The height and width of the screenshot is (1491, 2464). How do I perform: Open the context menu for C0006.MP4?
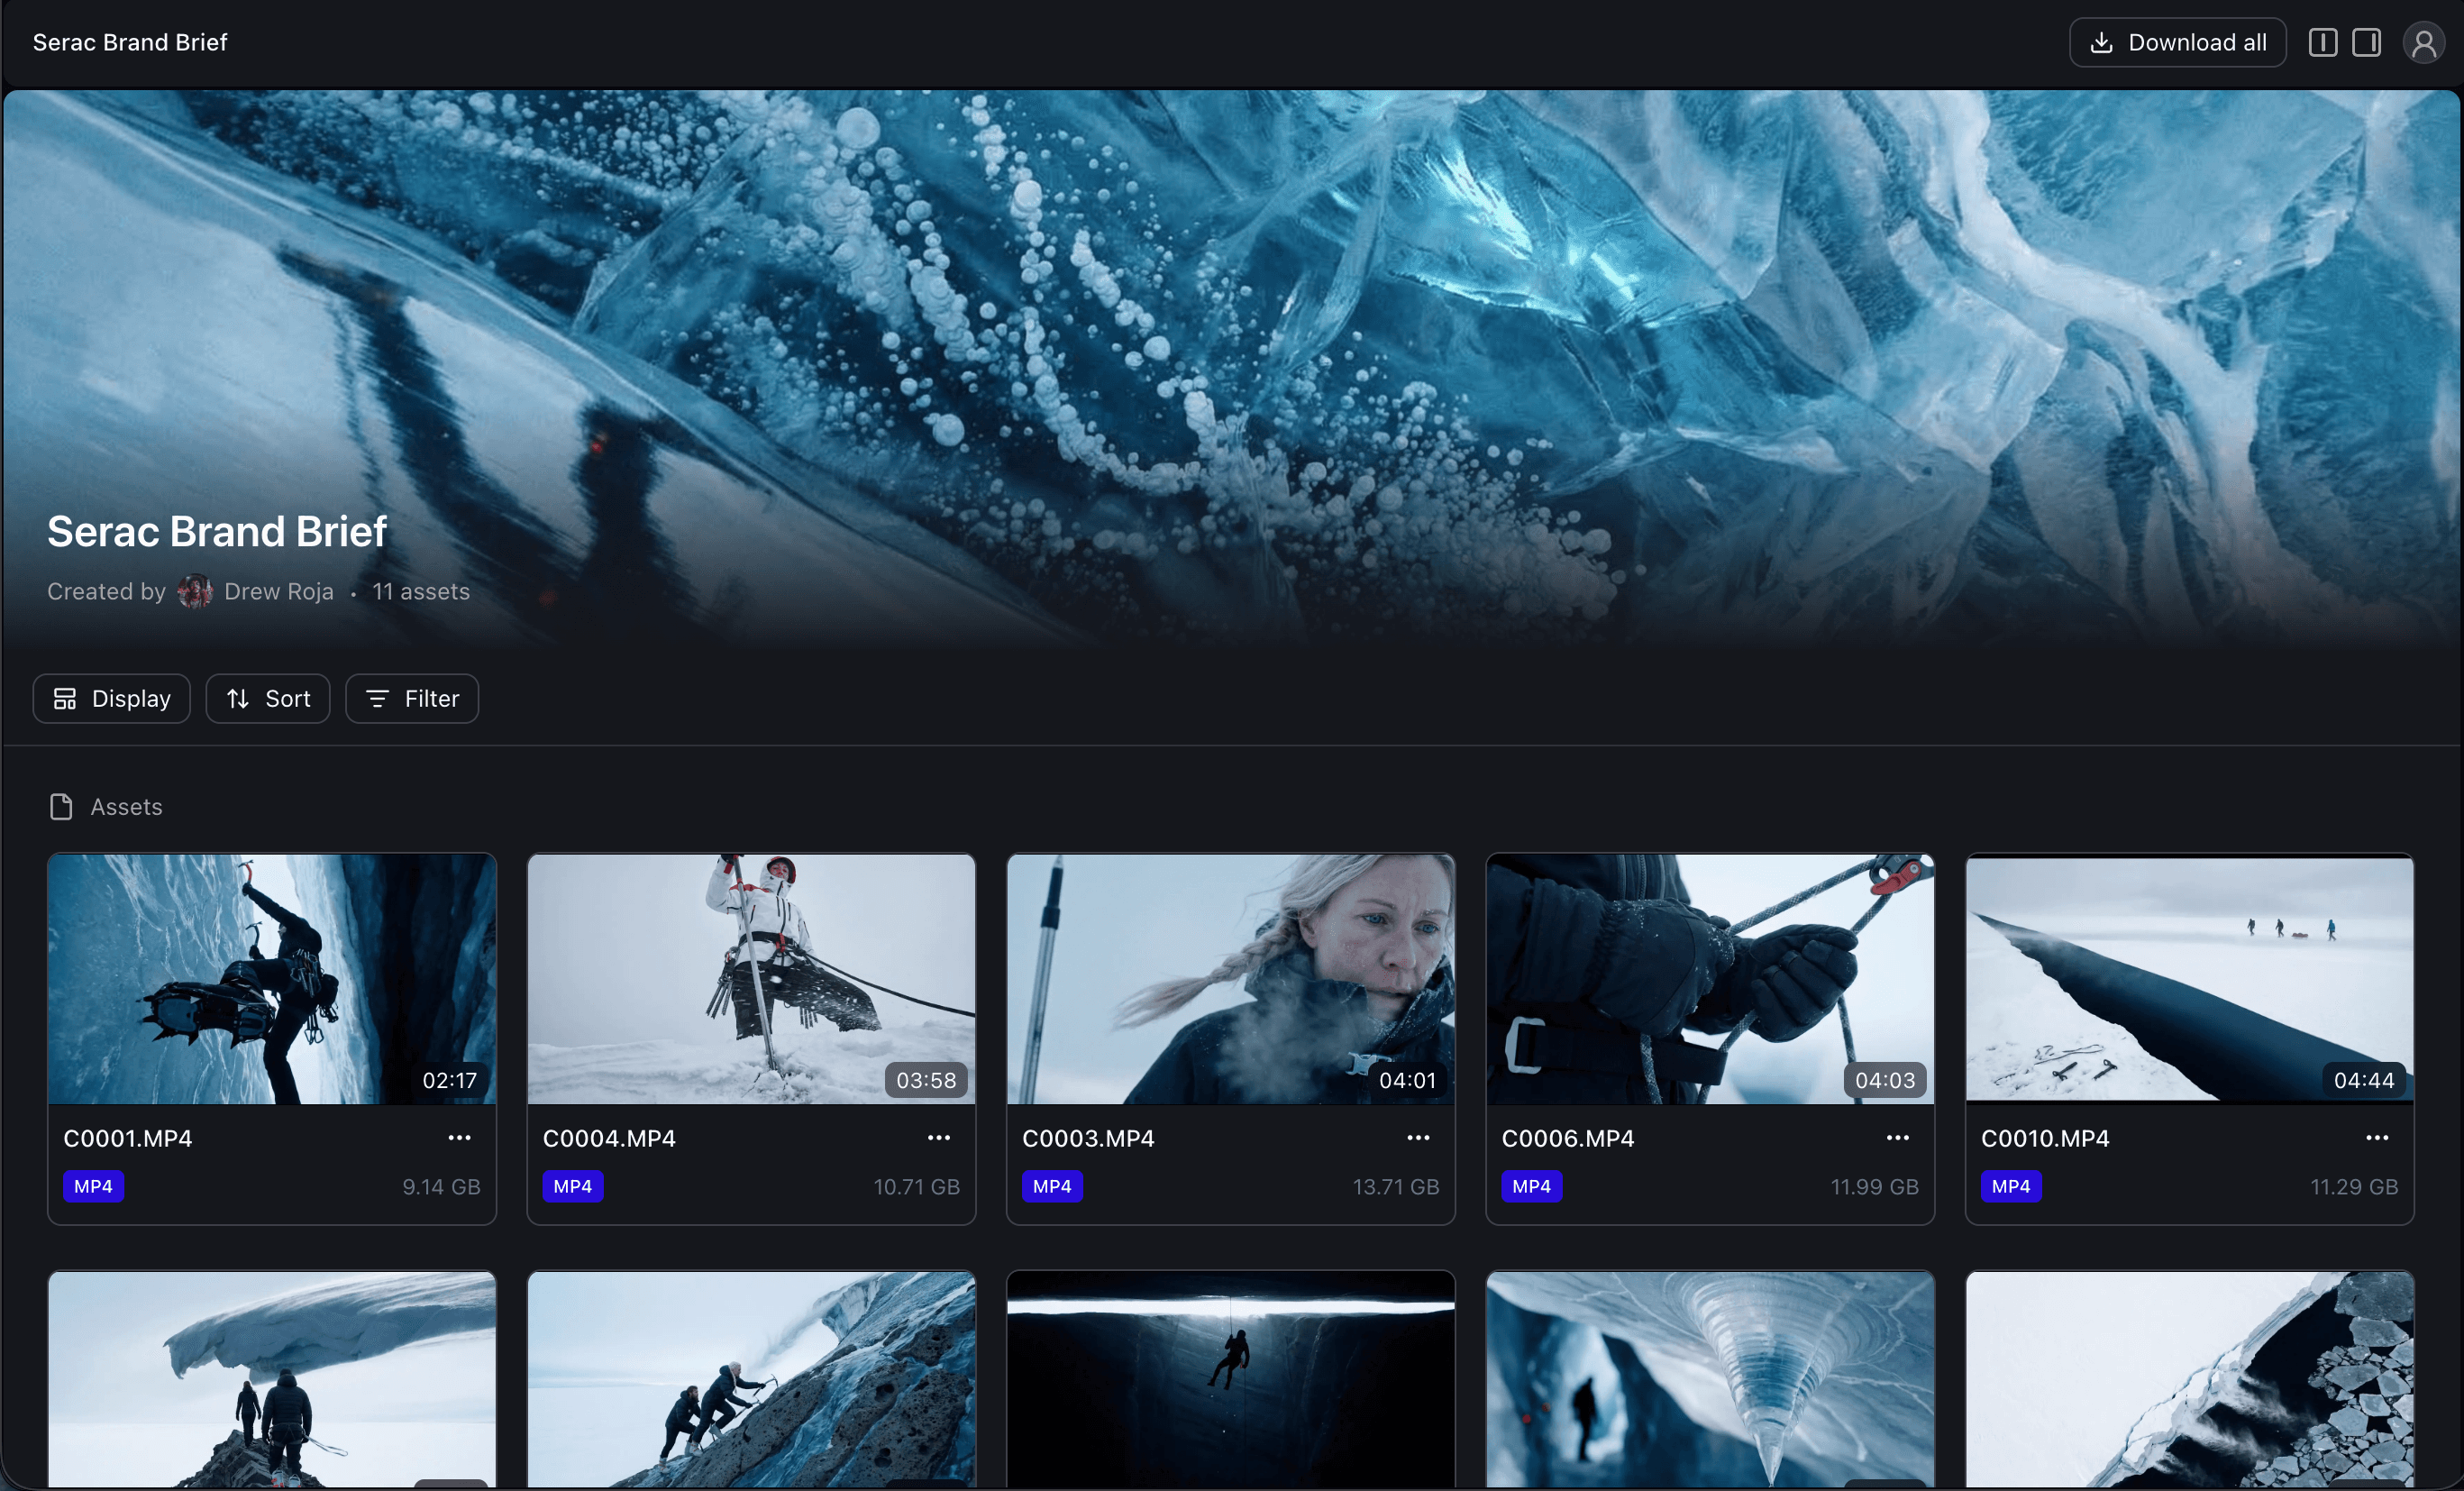pos(1897,1138)
